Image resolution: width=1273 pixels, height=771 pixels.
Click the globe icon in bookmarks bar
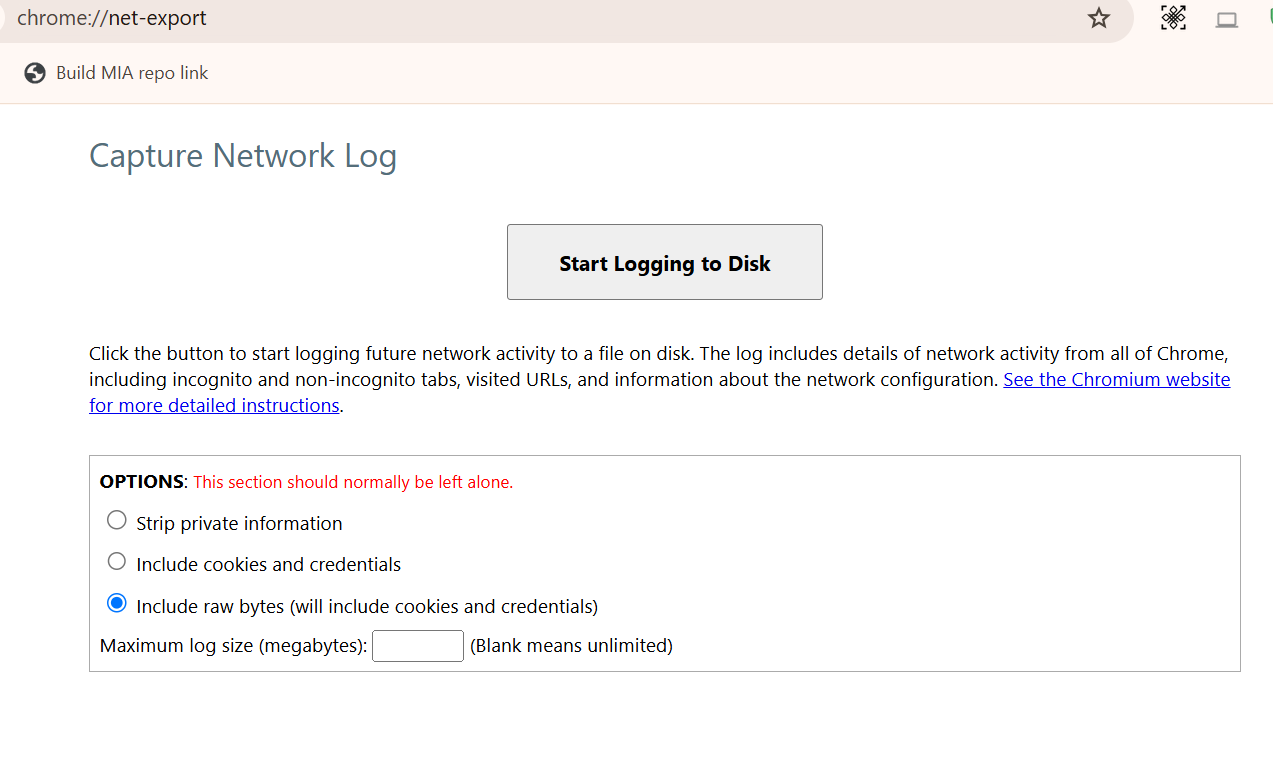pyautogui.click(x=35, y=73)
